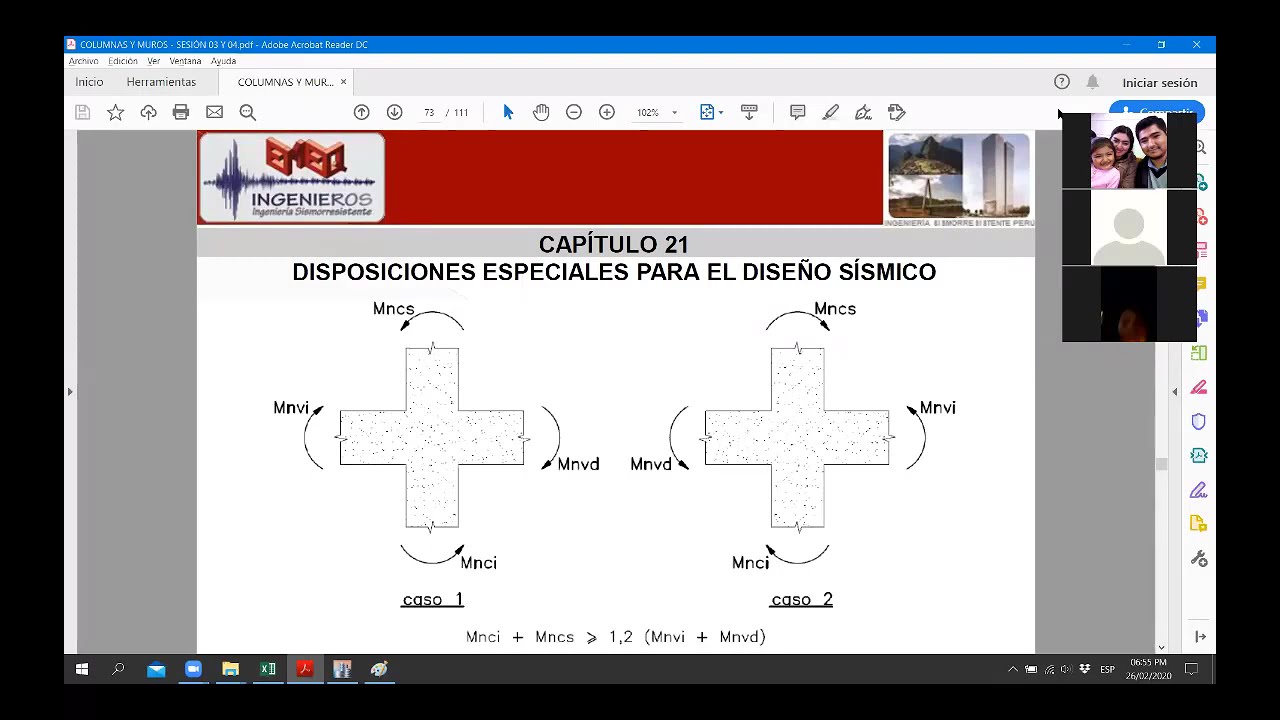Open the Archivo menu
Screen dimensions: 1280x720
pos(83,61)
